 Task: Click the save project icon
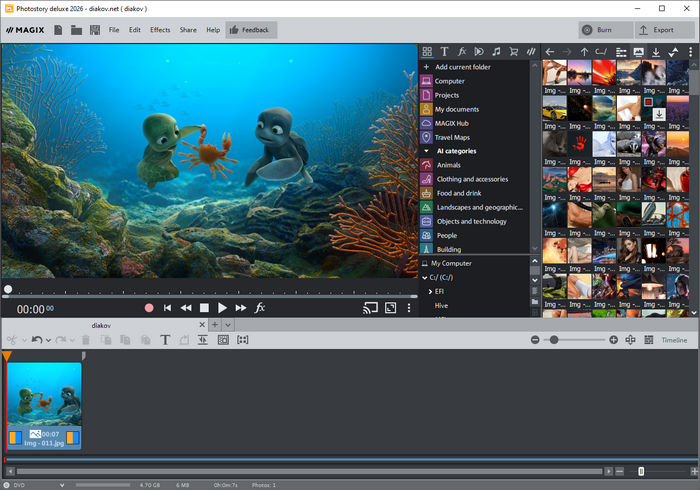tap(94, 30)
